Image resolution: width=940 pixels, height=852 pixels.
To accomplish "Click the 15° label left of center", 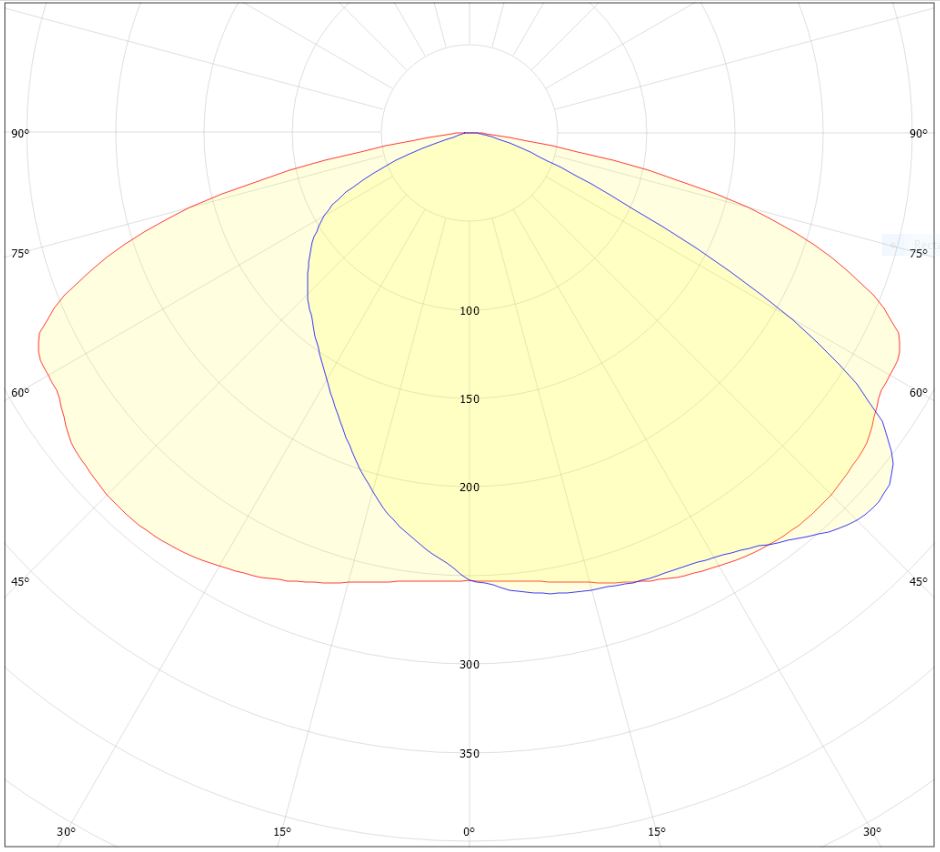I will [282, 832].
